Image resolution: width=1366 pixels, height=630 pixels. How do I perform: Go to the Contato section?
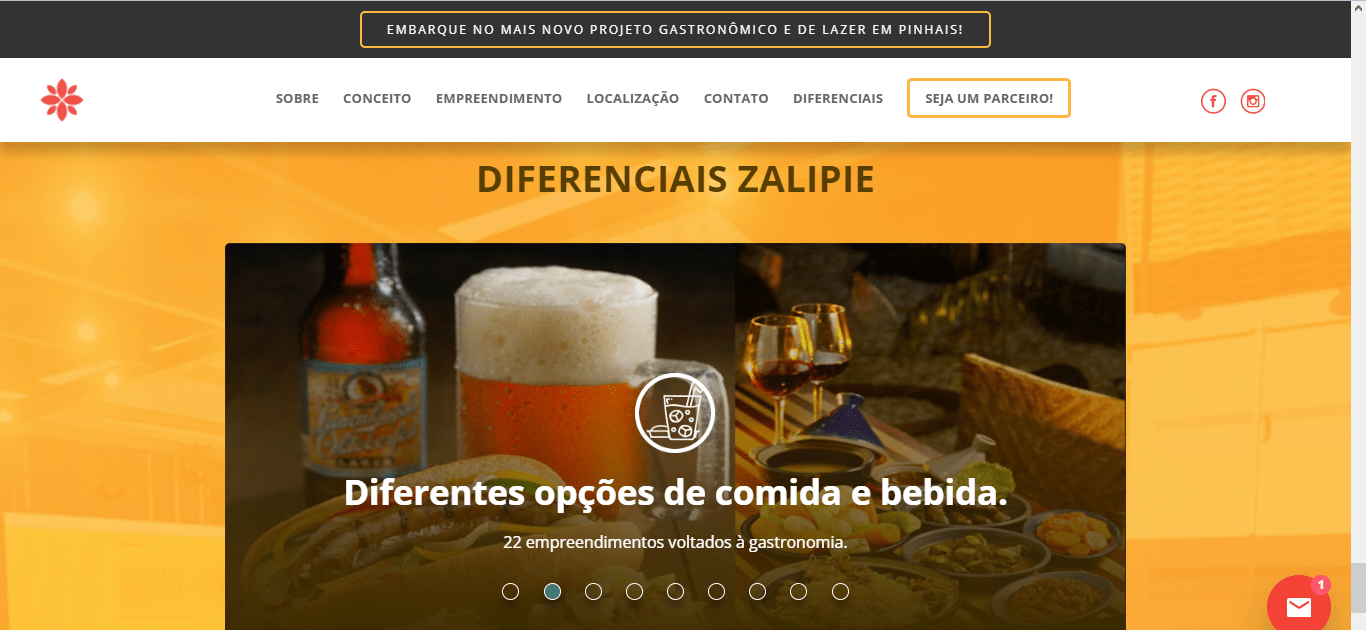(736, 98)
